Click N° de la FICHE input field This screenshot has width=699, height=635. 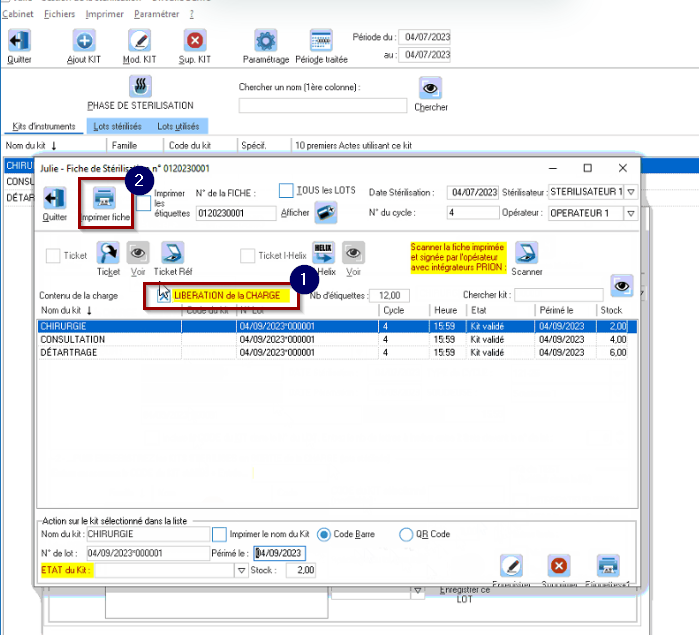click(236, 213)
